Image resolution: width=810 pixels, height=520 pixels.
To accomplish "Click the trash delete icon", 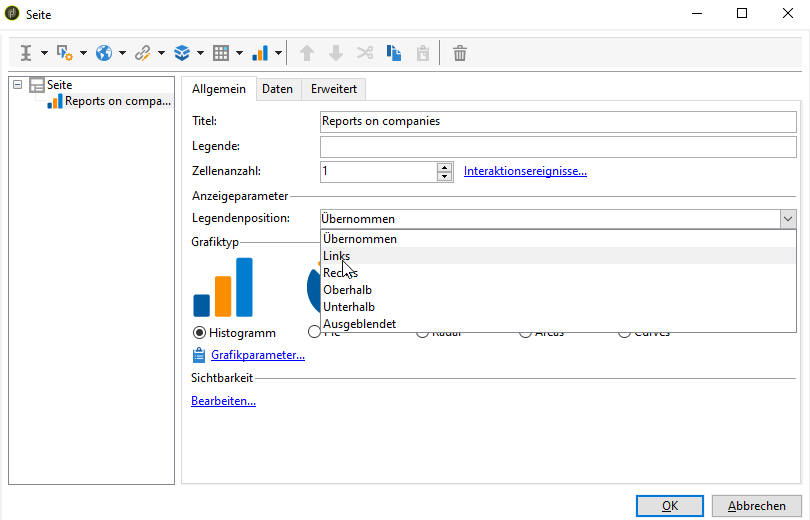I will (460, 53).
